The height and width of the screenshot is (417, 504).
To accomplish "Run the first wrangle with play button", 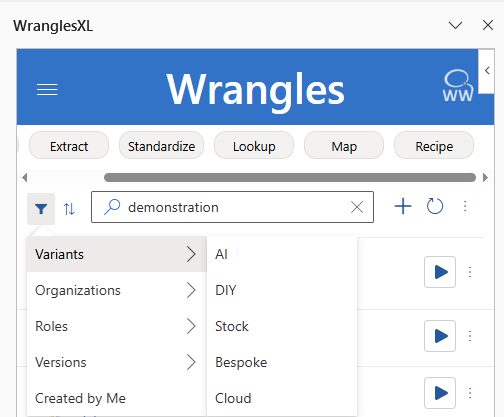I will pyautogui.click(x=440, y=272).
